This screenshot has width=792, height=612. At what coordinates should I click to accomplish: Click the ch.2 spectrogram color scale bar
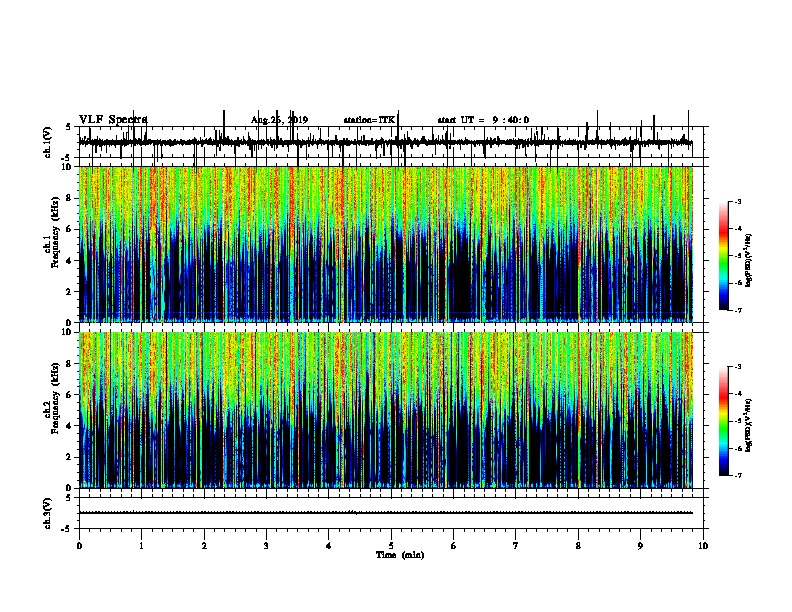click(x=724, y=421)
